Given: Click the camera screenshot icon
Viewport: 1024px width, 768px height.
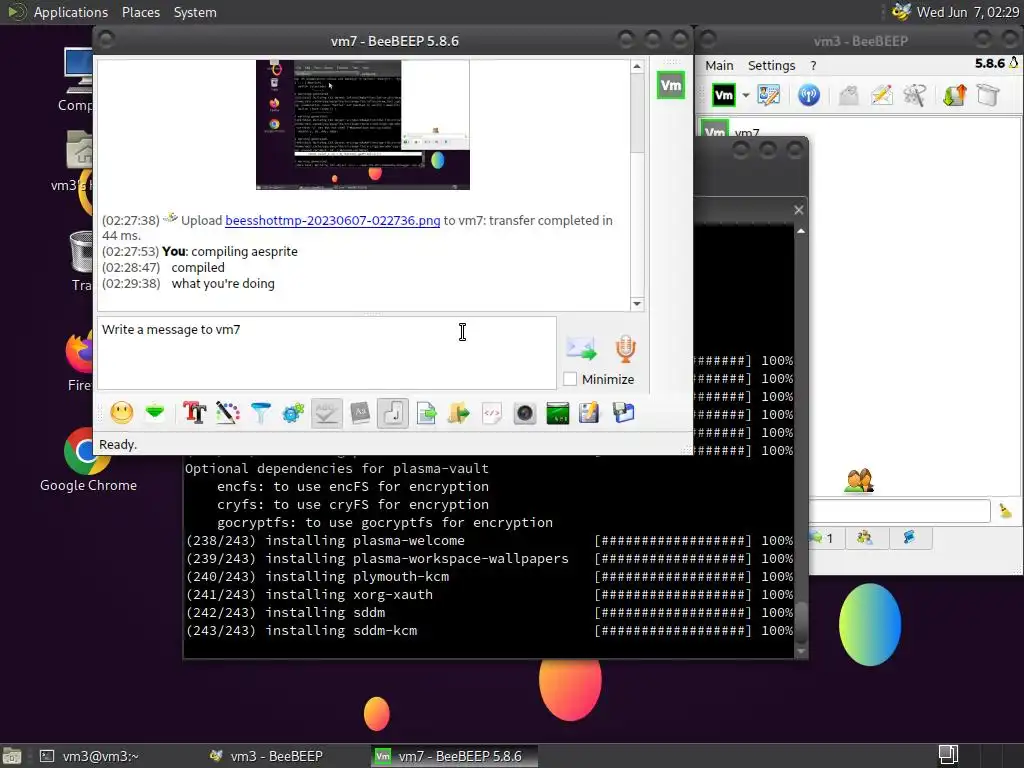Looking at the screenshot, I should (524, 413).
